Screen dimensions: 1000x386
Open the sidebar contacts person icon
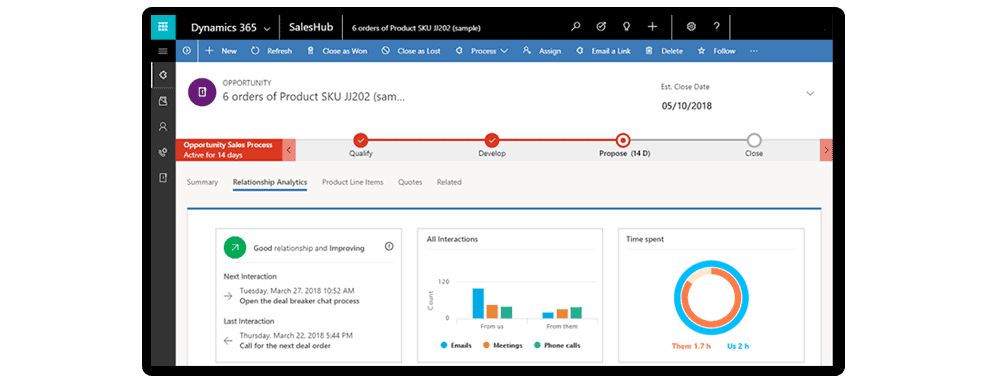coord(163,126)
